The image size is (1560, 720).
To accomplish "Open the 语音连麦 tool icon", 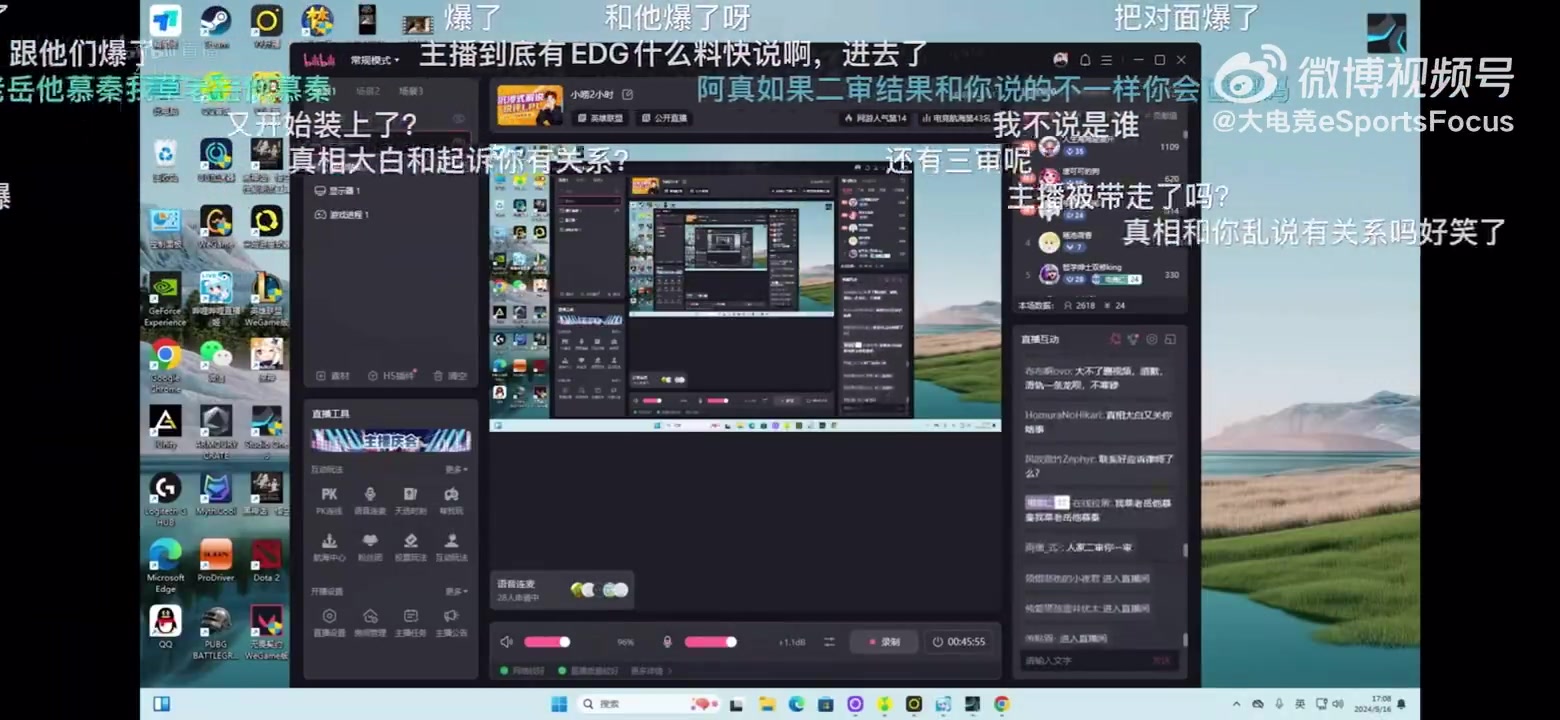I will tap(370, 501).
